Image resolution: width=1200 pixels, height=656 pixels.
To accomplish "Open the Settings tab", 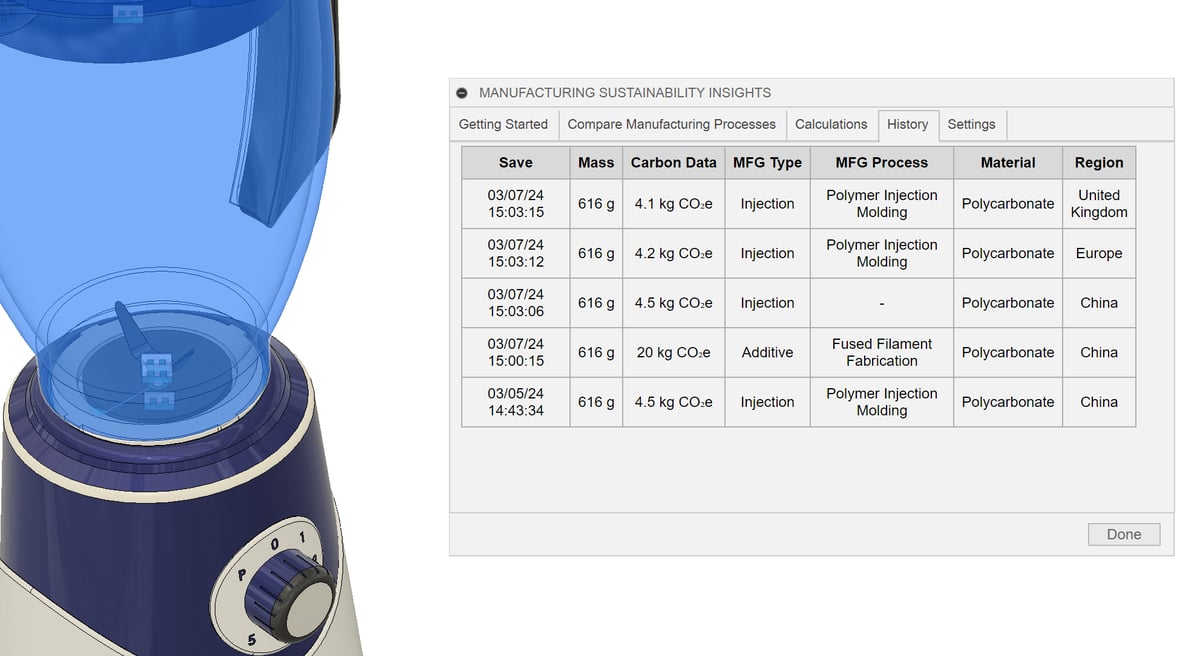I will tap(971, 125).
